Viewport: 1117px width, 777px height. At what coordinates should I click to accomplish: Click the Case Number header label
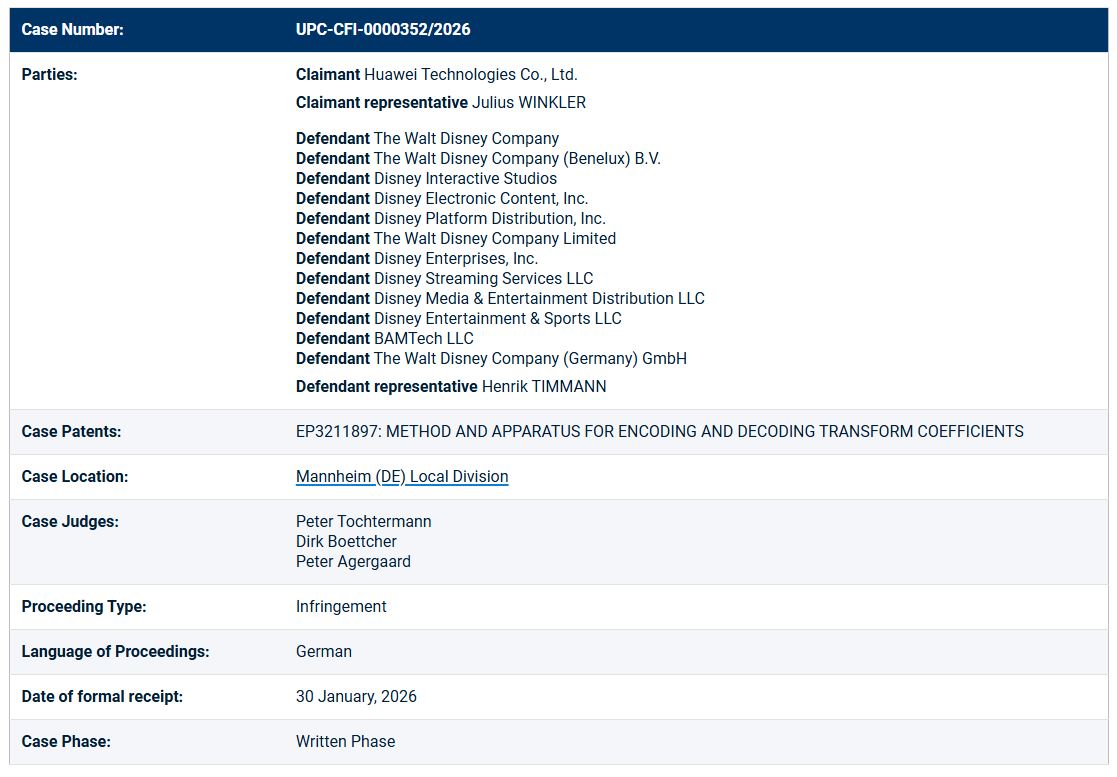pyautogui.click(x=72, y=30)
